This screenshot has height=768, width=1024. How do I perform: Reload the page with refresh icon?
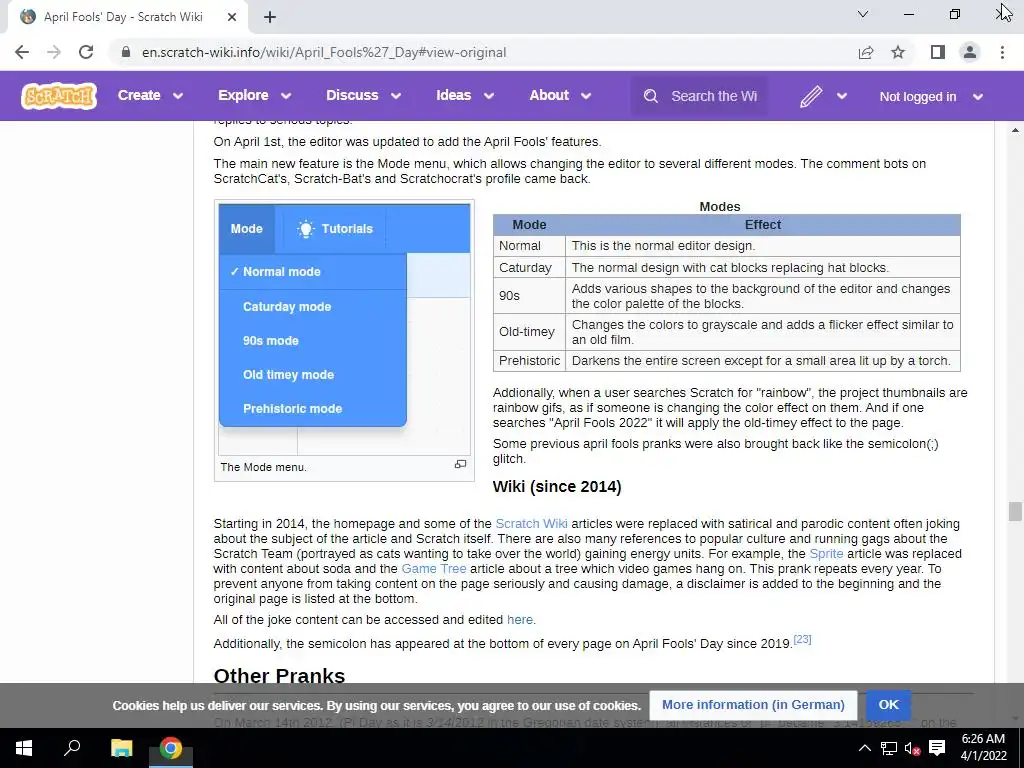[86, 52]
